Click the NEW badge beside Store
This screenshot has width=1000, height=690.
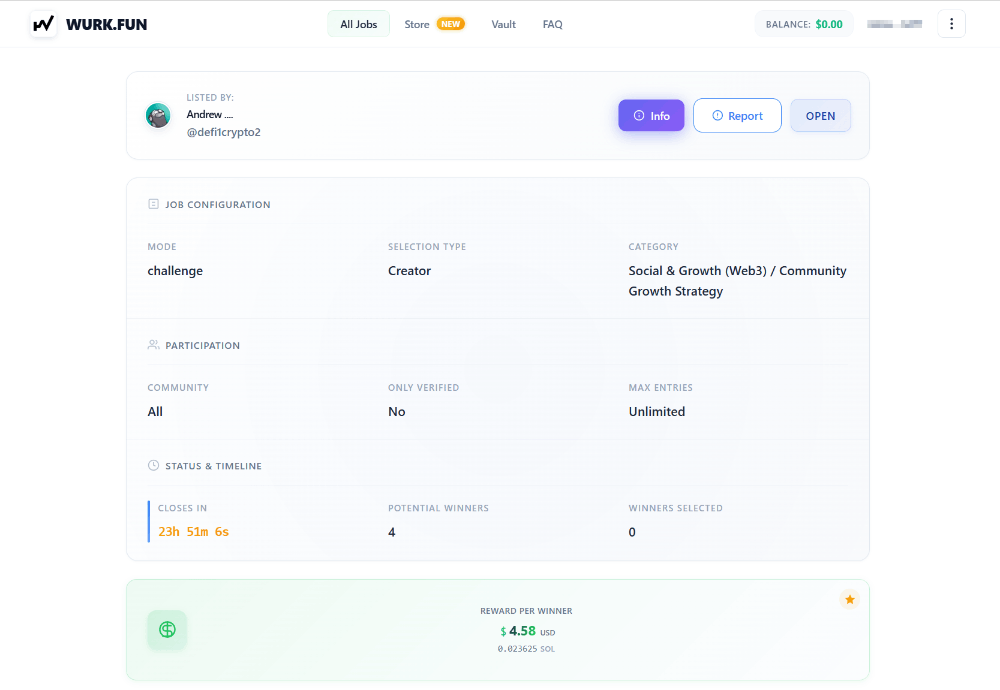tap(450, 24)
